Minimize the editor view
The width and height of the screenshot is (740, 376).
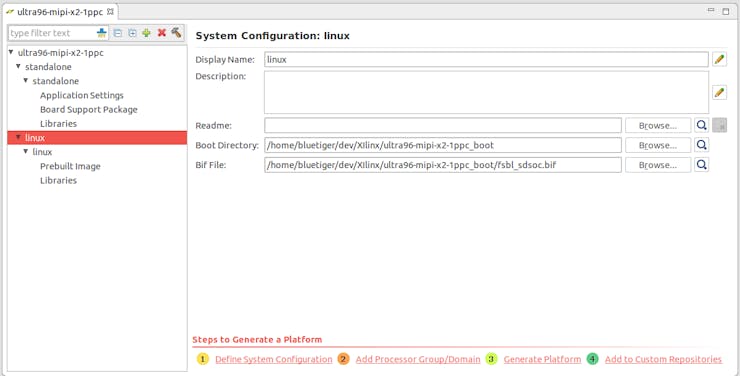tap(711, 10)
